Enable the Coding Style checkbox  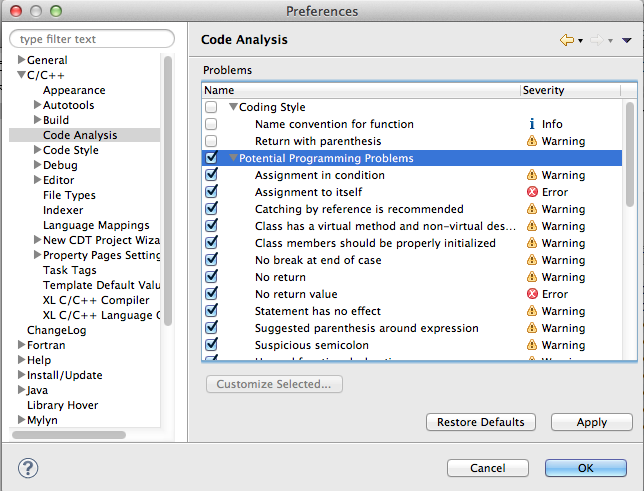click(211, 107)
